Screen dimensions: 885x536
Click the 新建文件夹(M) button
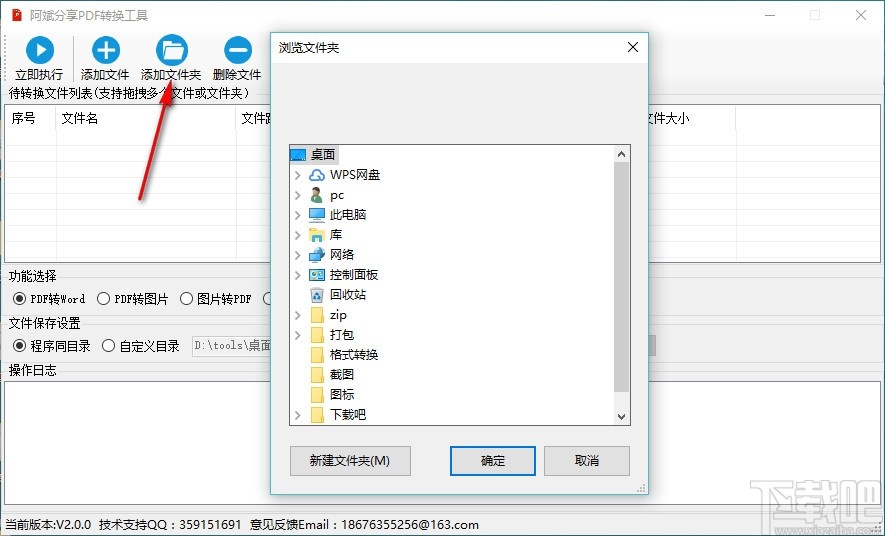(350, 461)
